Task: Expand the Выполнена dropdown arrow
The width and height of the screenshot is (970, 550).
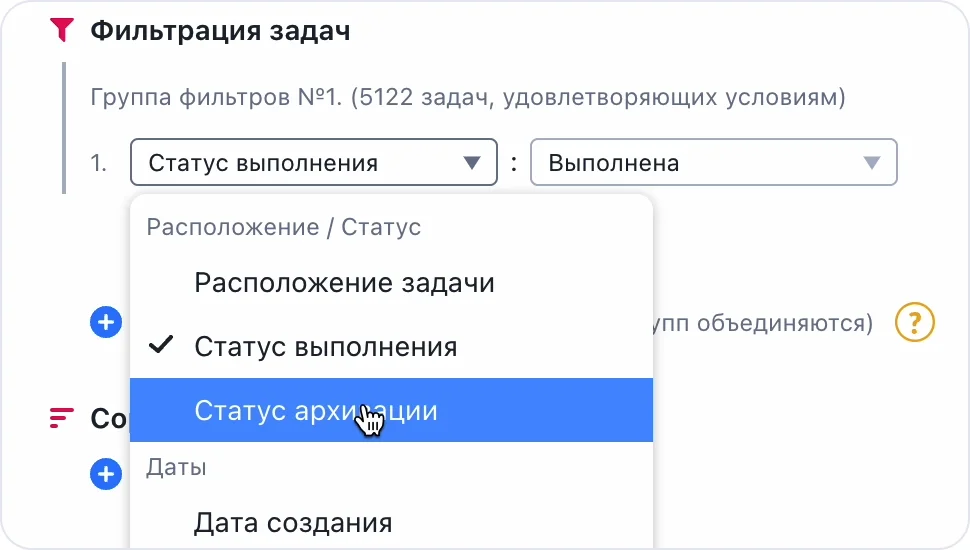Action: [x=871, y=163]
